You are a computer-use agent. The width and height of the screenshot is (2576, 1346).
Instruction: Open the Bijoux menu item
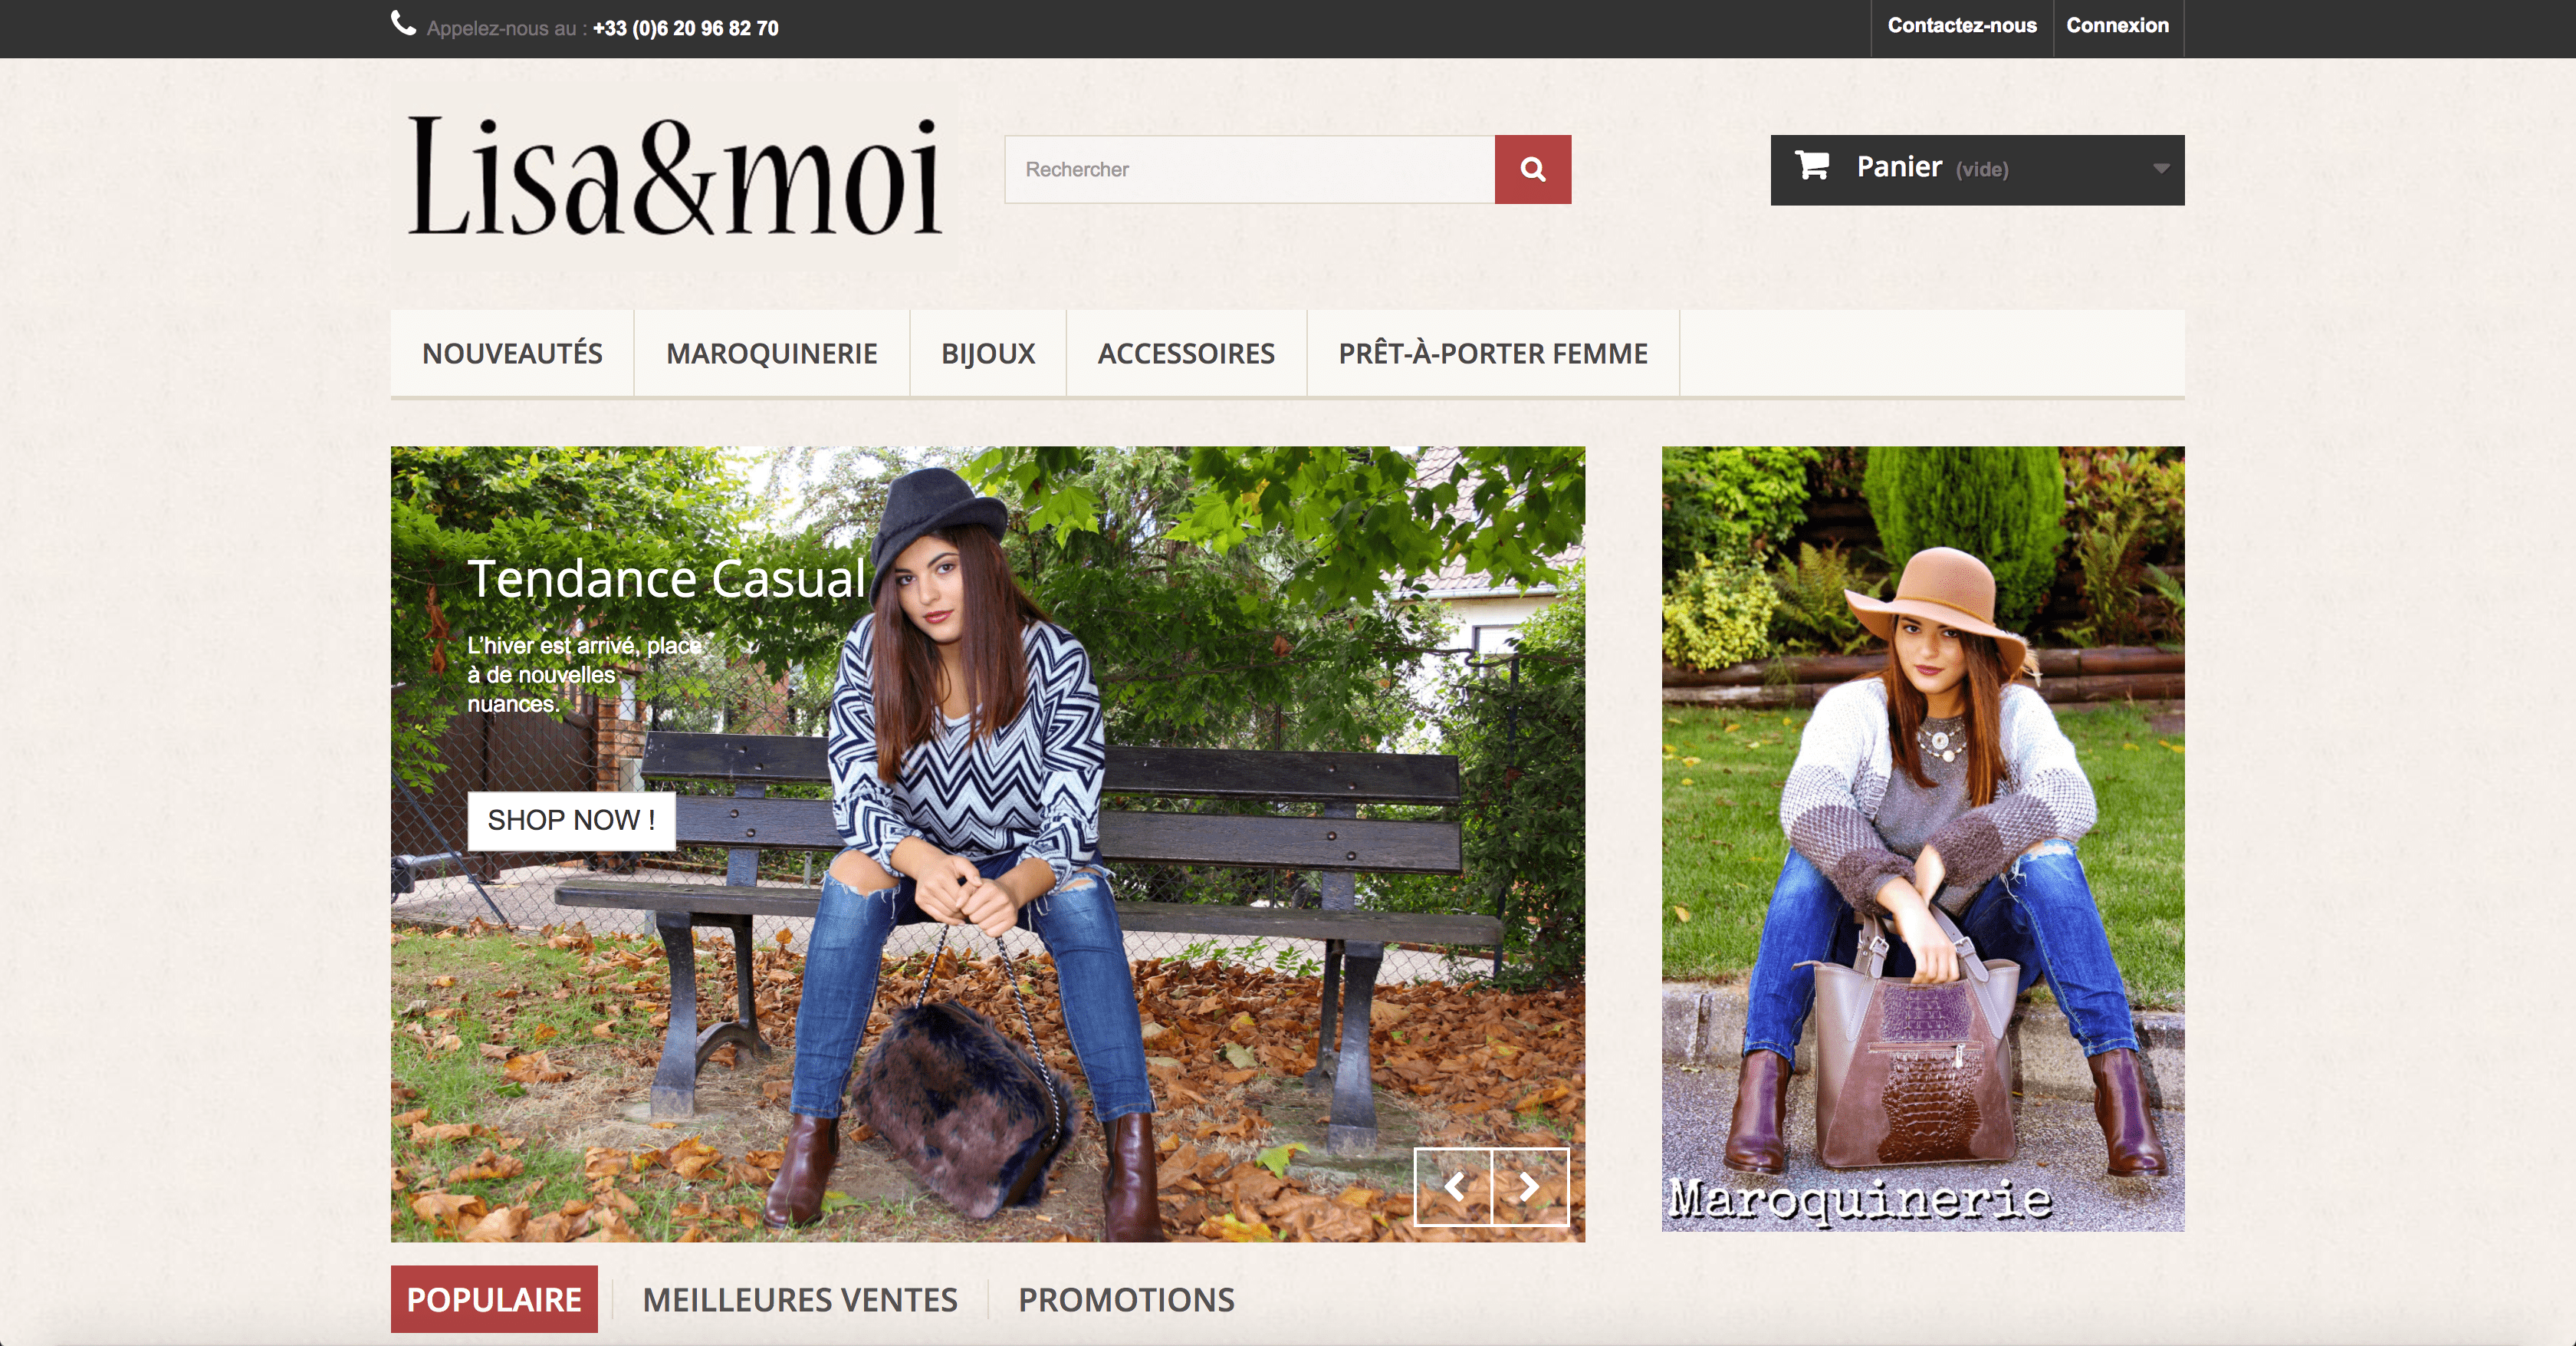[988, 353]
